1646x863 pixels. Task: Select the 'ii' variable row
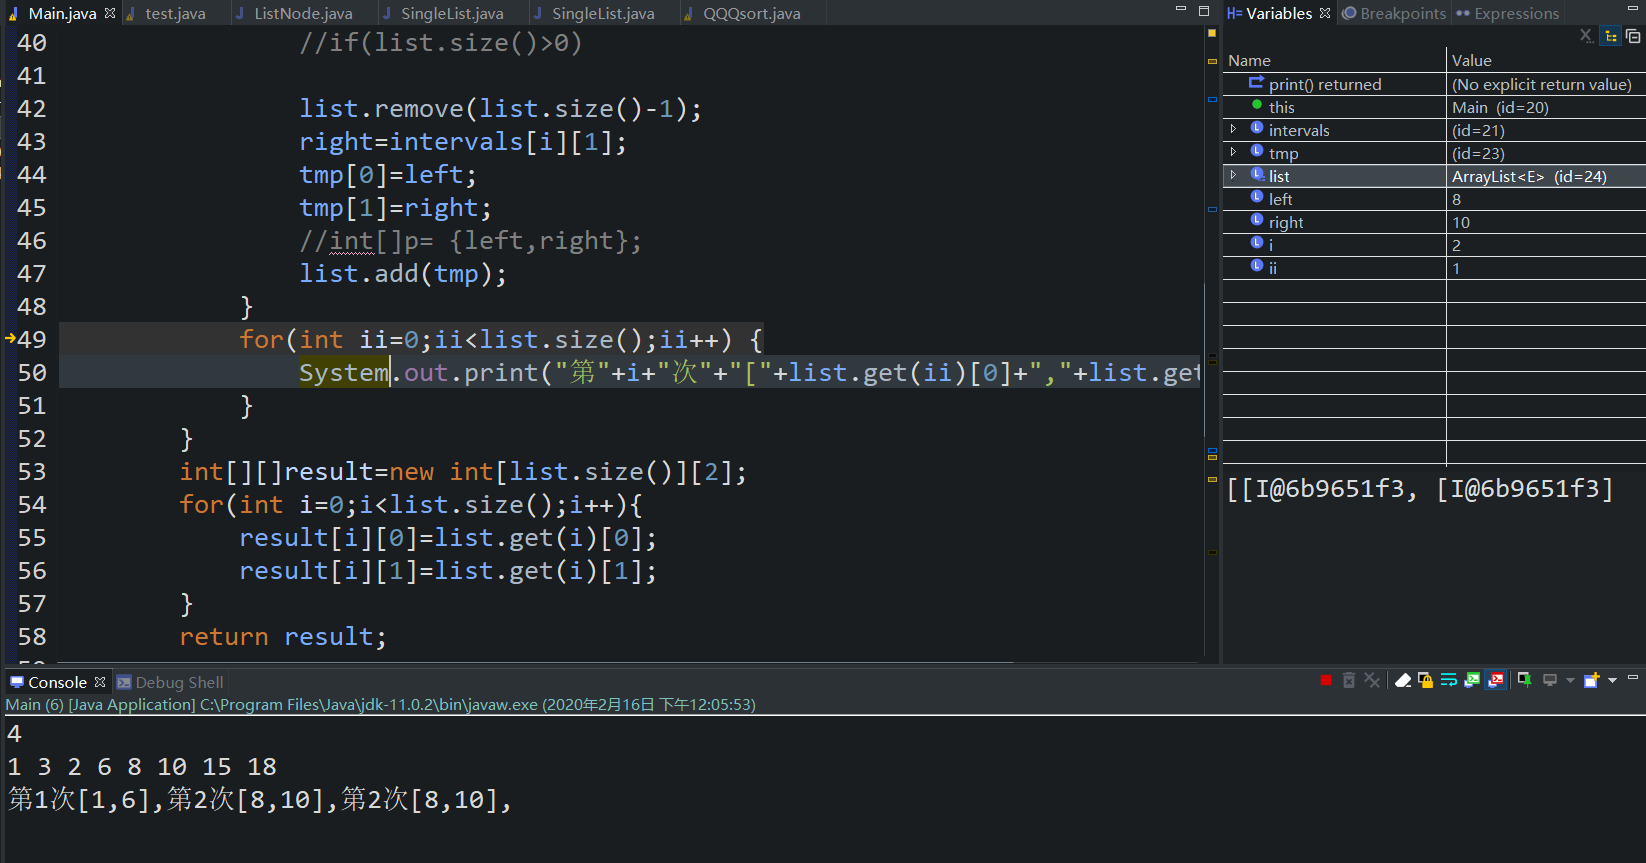coord(1434,268)
